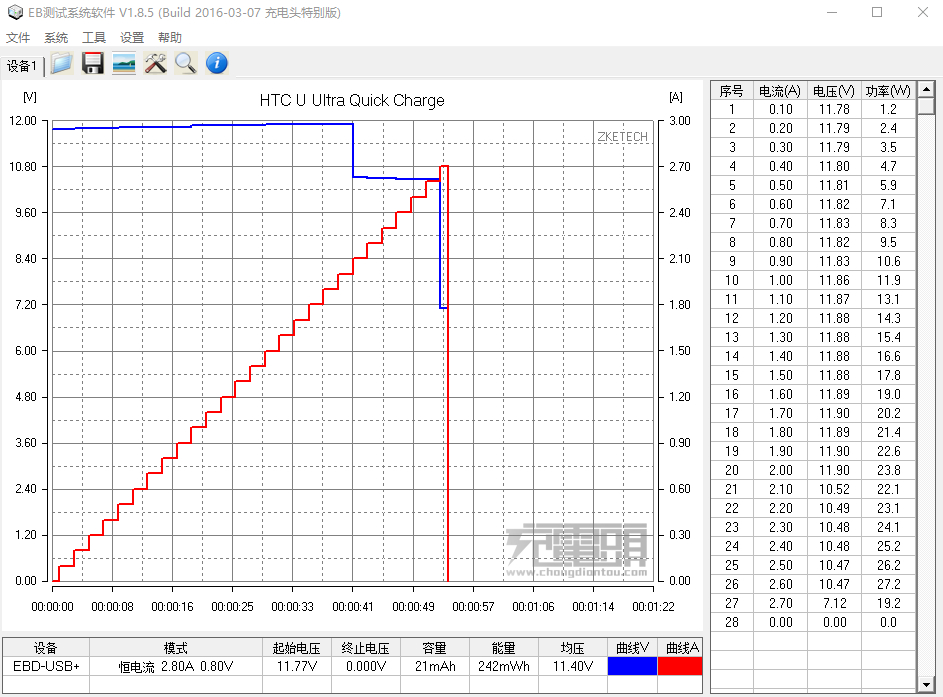This screenshot has height=697, width=943.
Task: Open the 系统 menu
Action: coord(56,38)
